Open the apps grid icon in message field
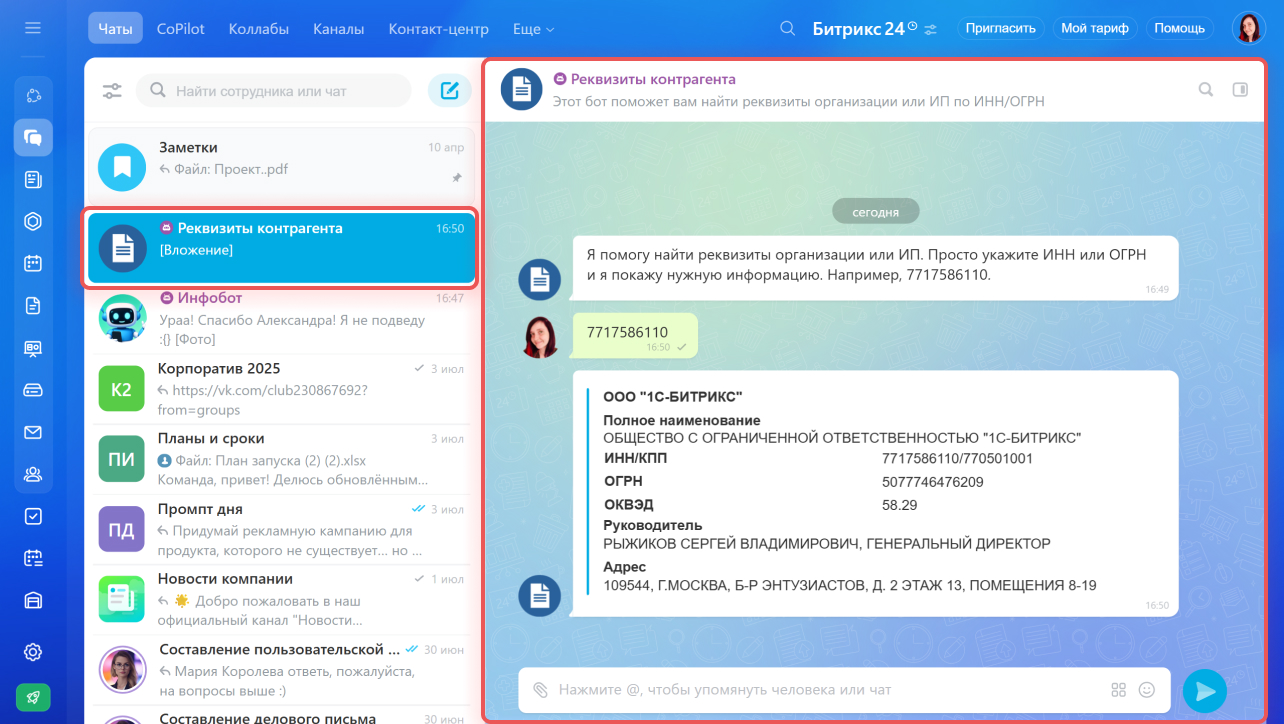The height and width of the screenshot is (724, 1284). click(x=1119, y=690)
